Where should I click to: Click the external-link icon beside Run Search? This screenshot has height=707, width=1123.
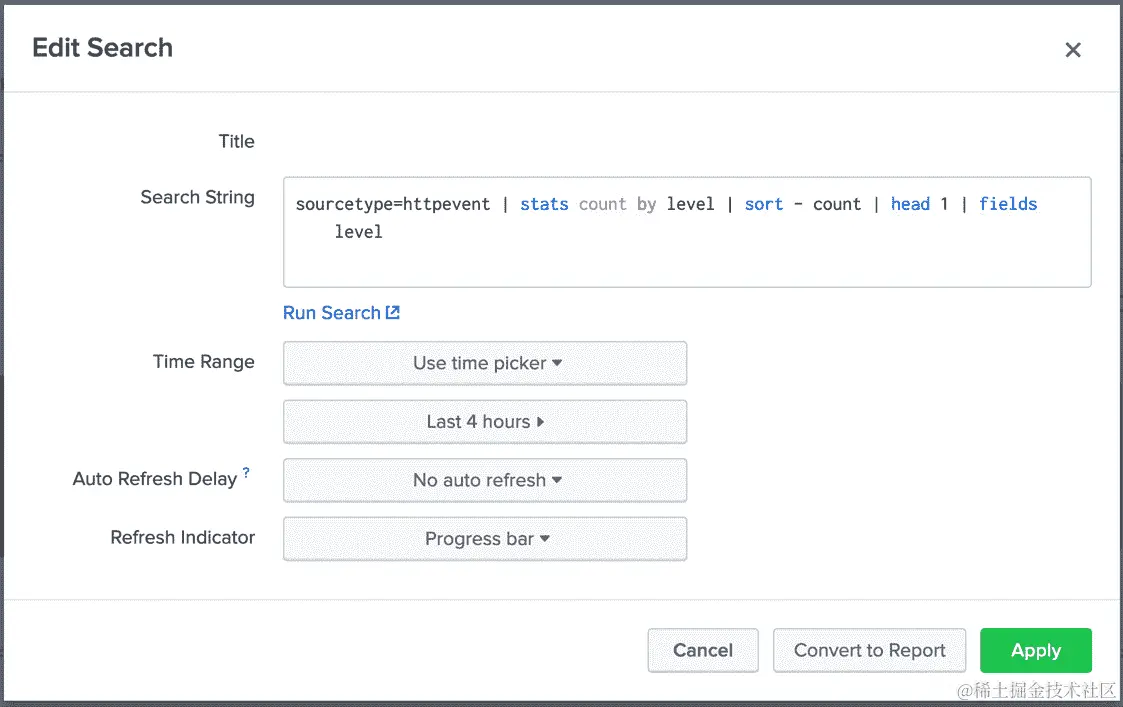[393, 313]
